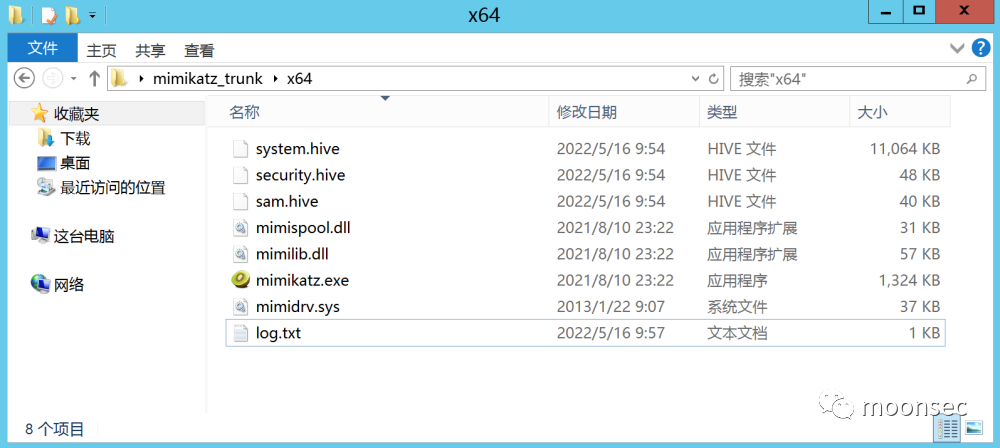Click the 应用程序 type cell
This screenshot has width=1000, height=448.
click(x=737, y=280)
